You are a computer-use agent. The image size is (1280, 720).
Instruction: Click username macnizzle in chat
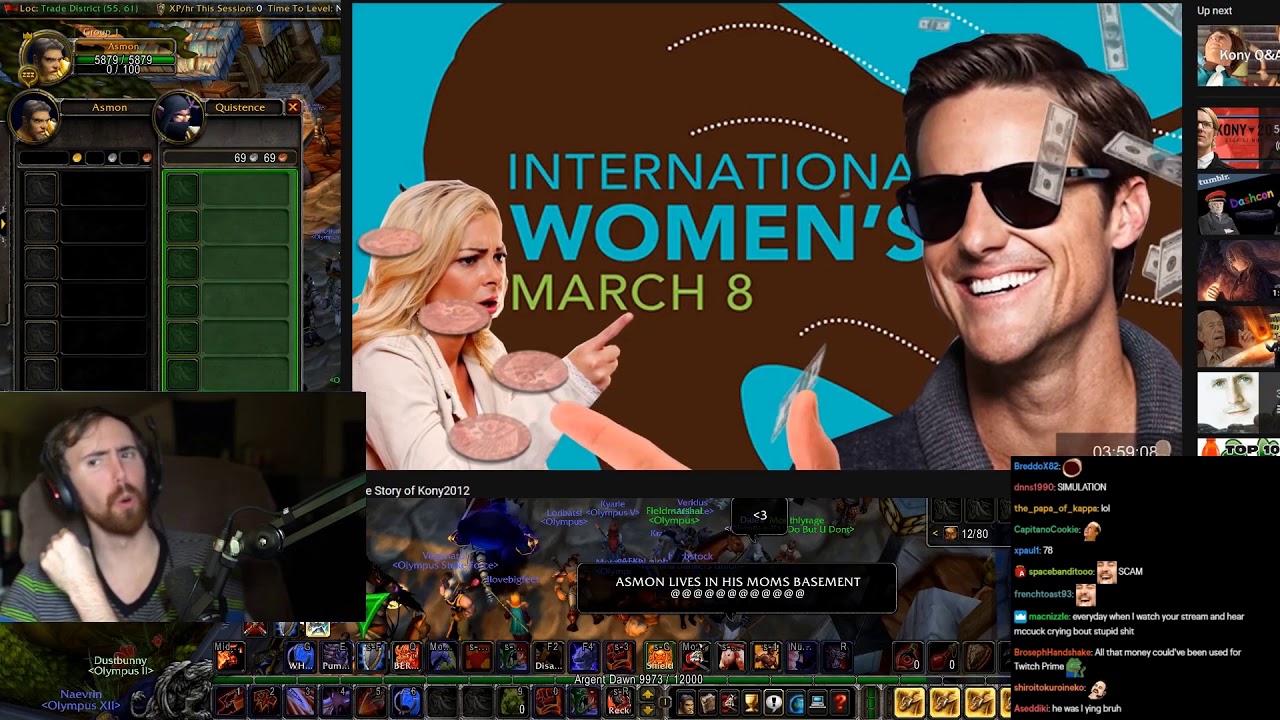[x=1049, y=617]
